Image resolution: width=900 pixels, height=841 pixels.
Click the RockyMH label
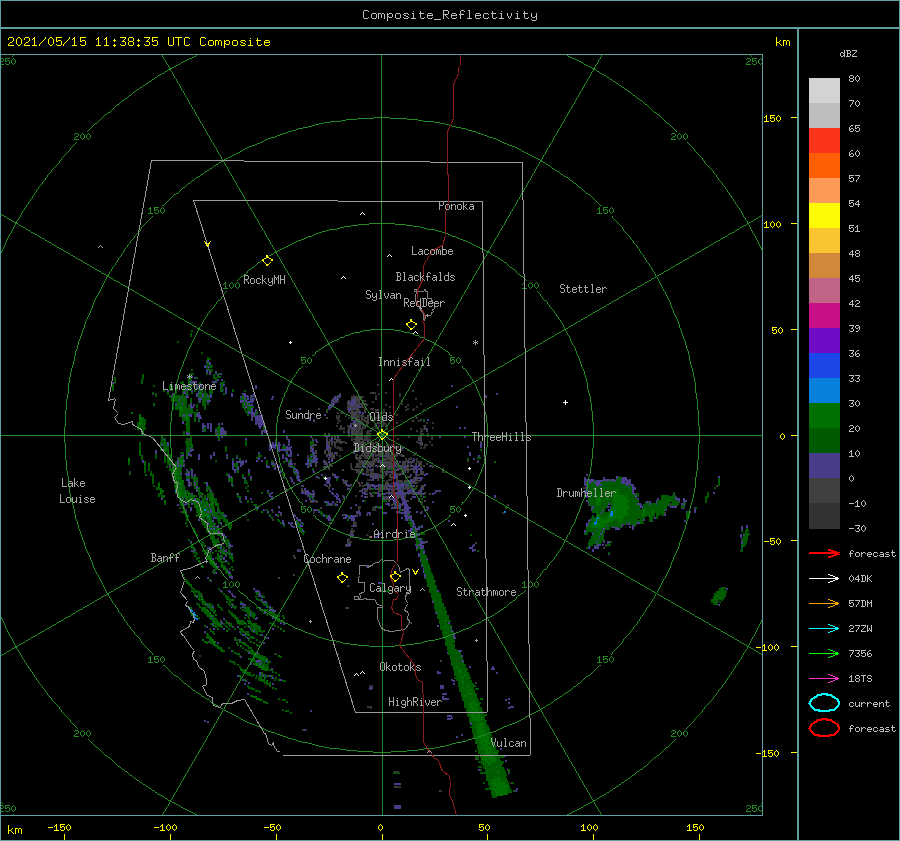[x=264, y=280]
